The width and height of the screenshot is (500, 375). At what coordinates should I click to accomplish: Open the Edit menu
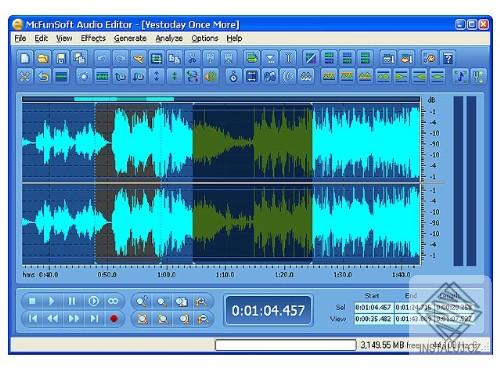click(41, 39)
